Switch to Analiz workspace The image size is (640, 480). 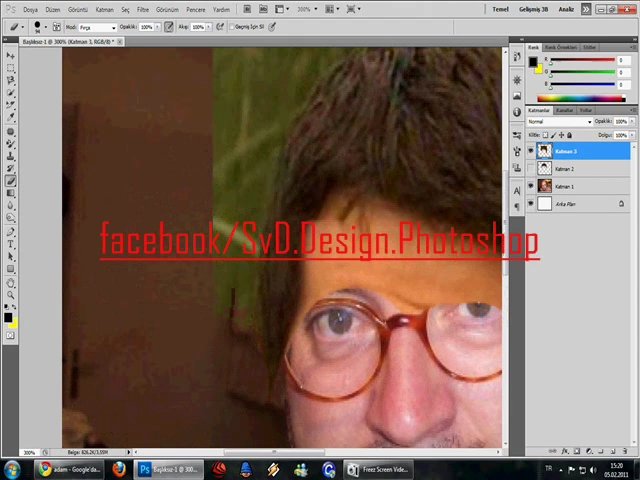click(566, 9)
